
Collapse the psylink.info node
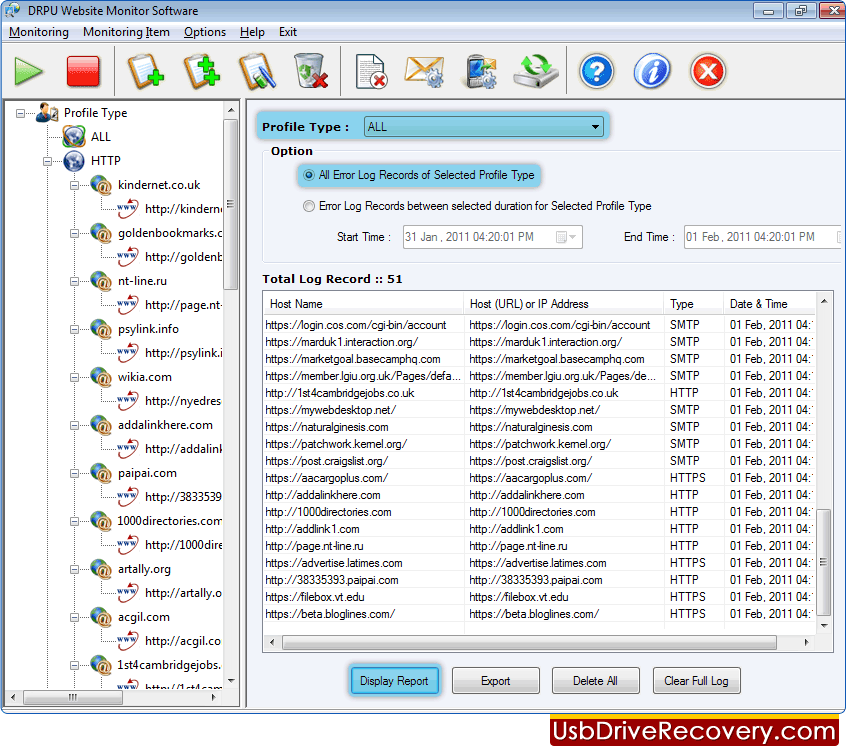pos(74,330)
